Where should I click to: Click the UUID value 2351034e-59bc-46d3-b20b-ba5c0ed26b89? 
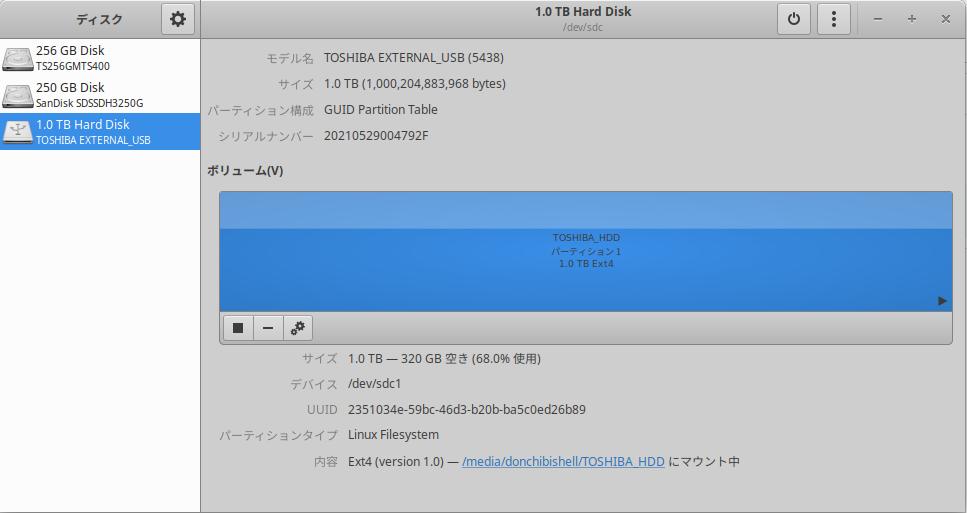pos(467,409)
